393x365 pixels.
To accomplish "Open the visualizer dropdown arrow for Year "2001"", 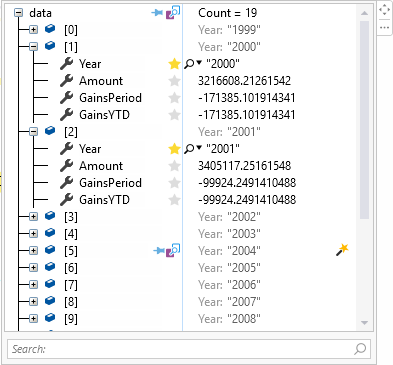I will [199, 147].
